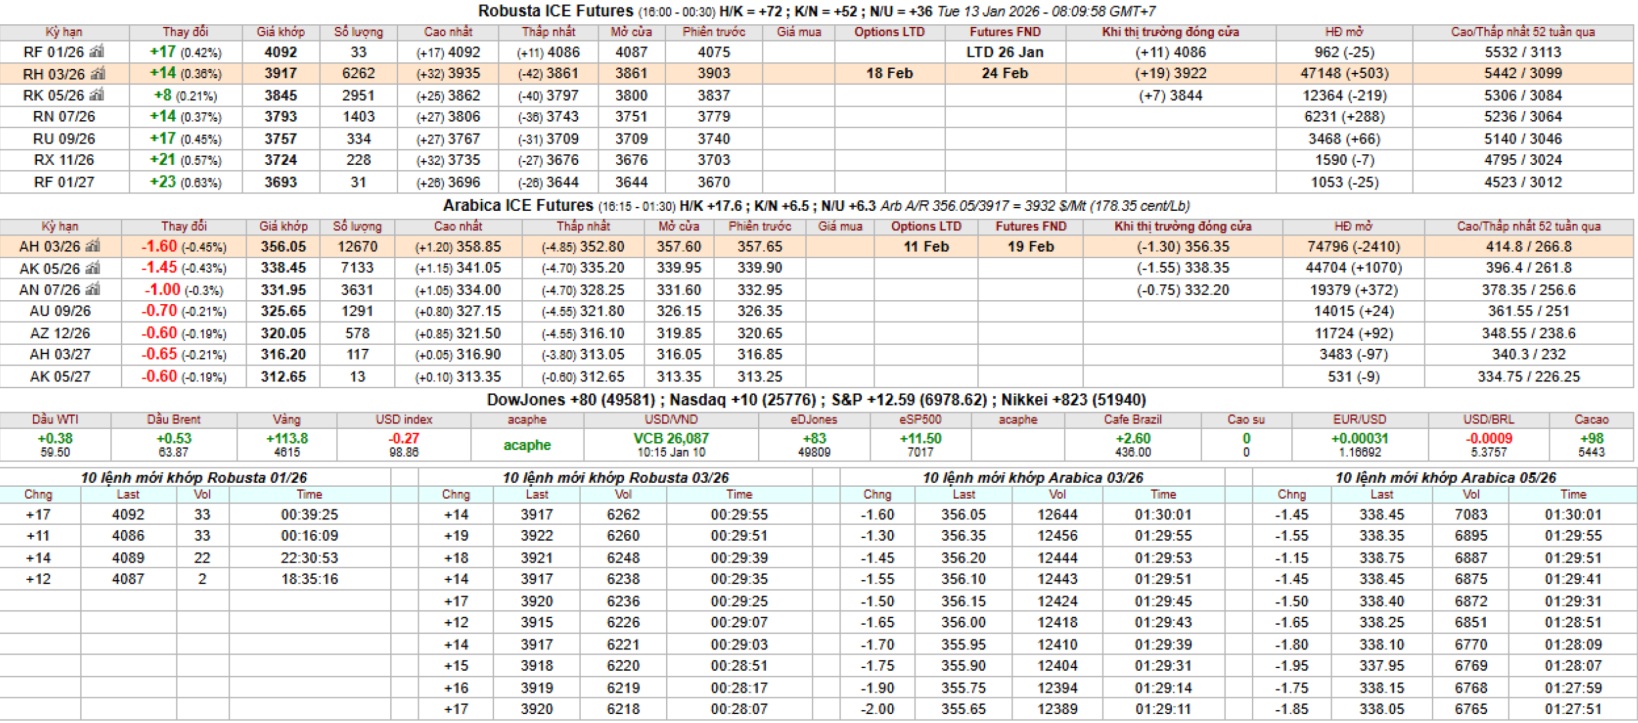
Task: Click the Robusta ICE Futures title
Action: coord(555,11)
